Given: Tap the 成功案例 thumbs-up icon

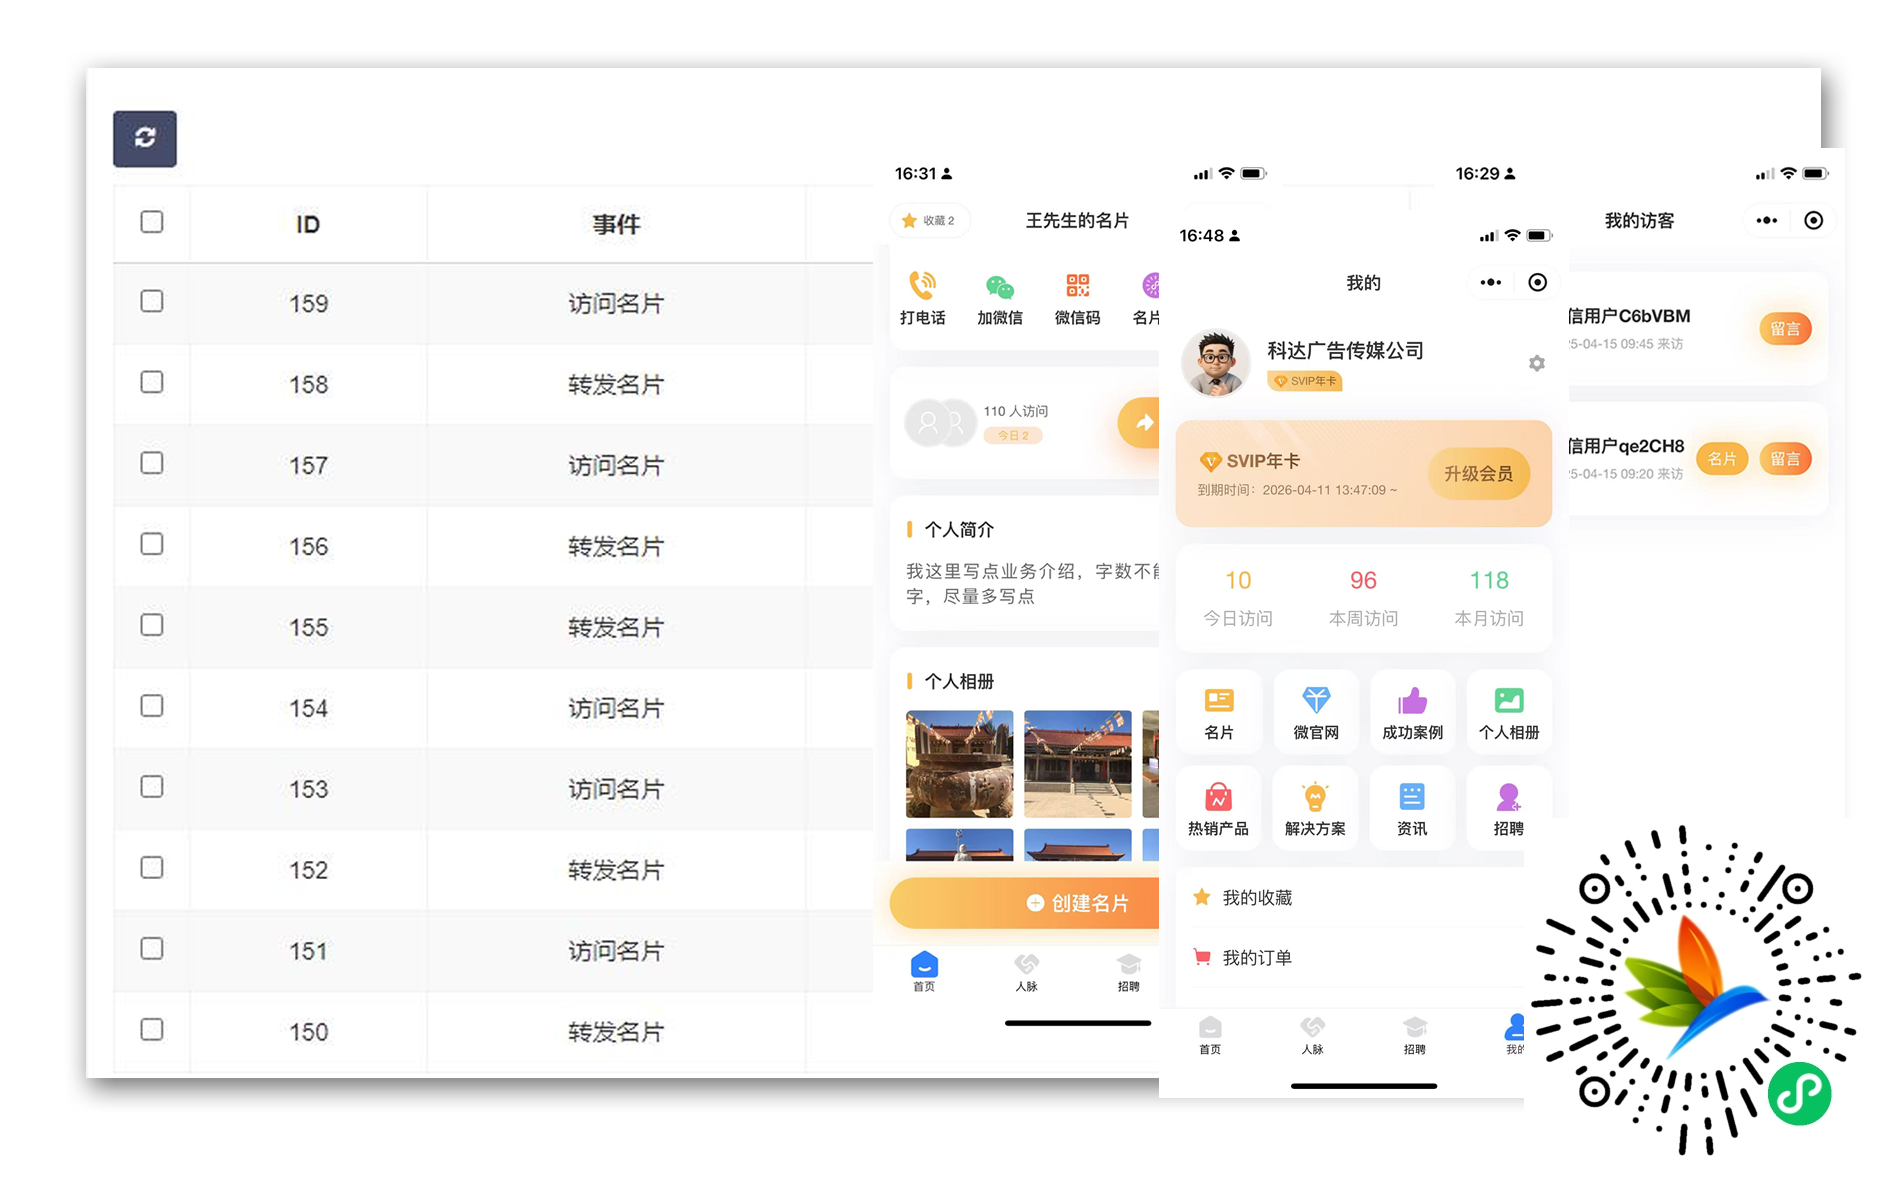Looking at the screenshot, I should tap(1412, 701).
